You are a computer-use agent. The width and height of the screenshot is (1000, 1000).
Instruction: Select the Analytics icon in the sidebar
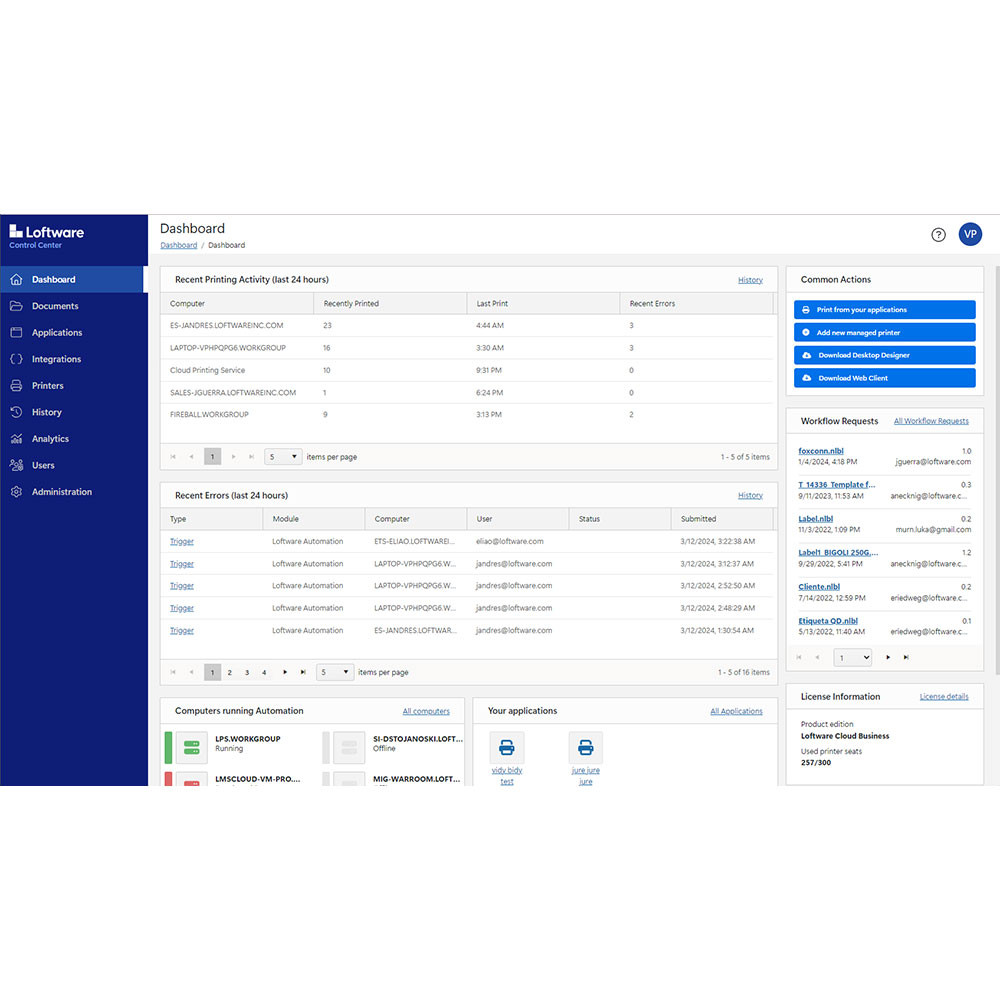(x=19, y=438)
